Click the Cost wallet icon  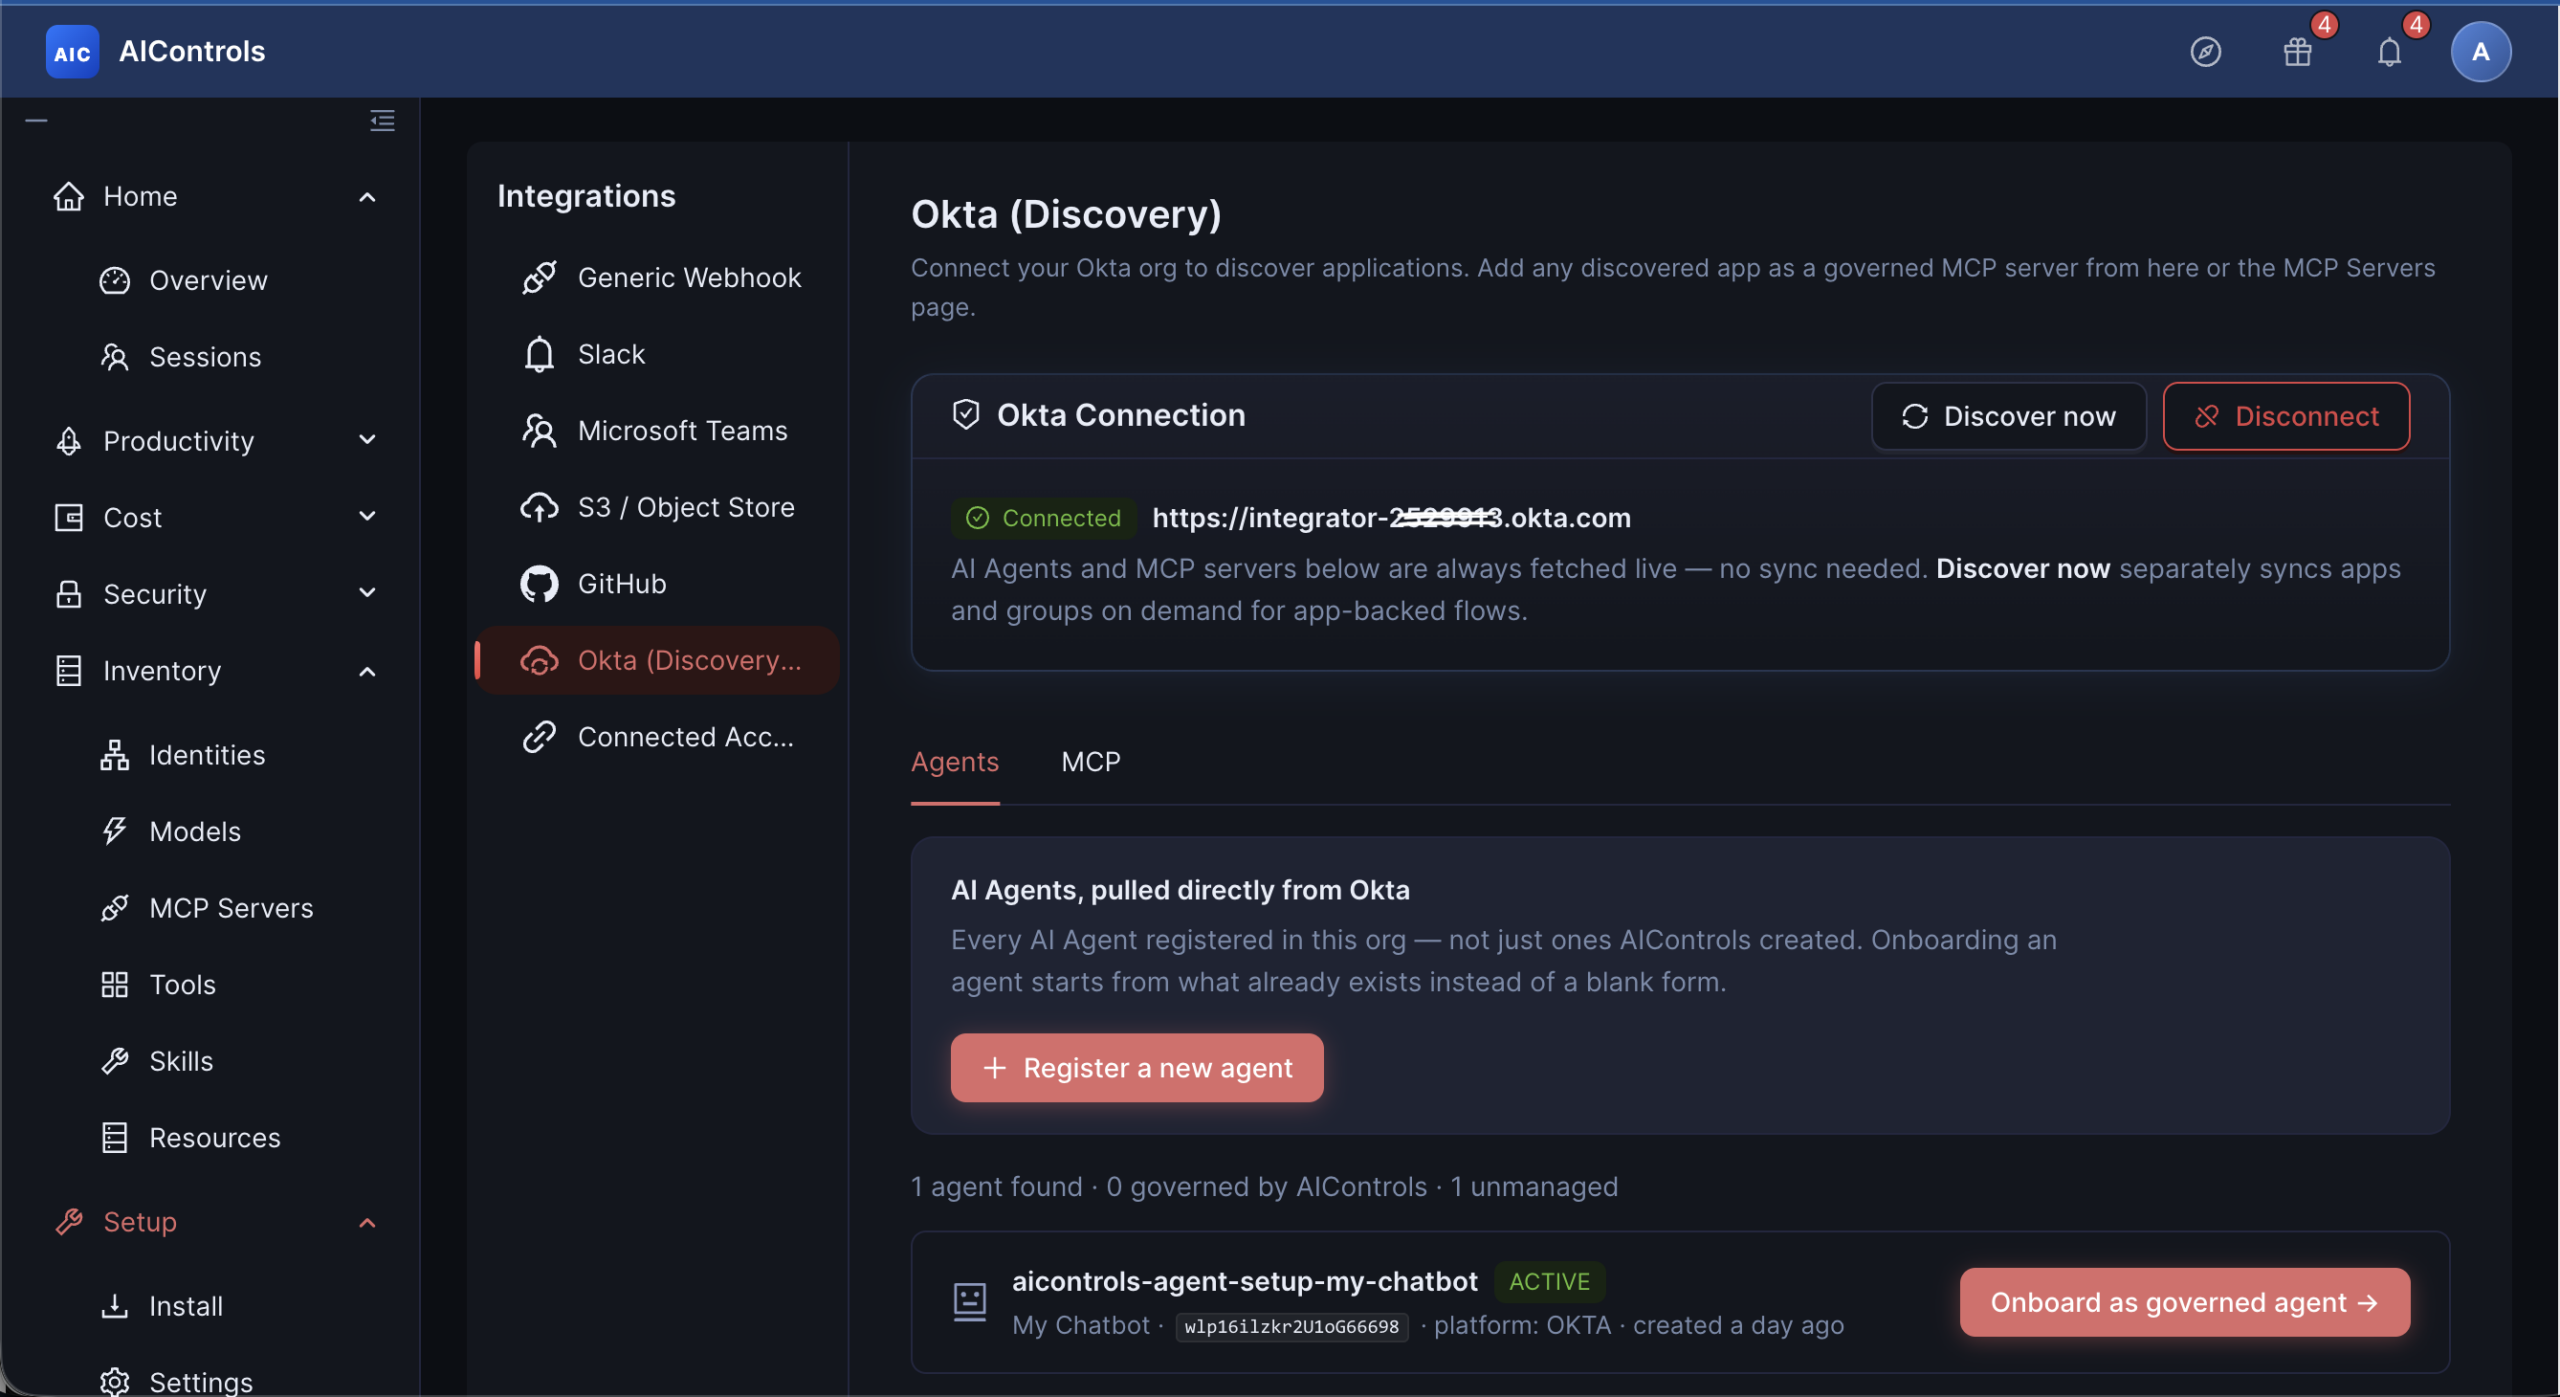68,518
